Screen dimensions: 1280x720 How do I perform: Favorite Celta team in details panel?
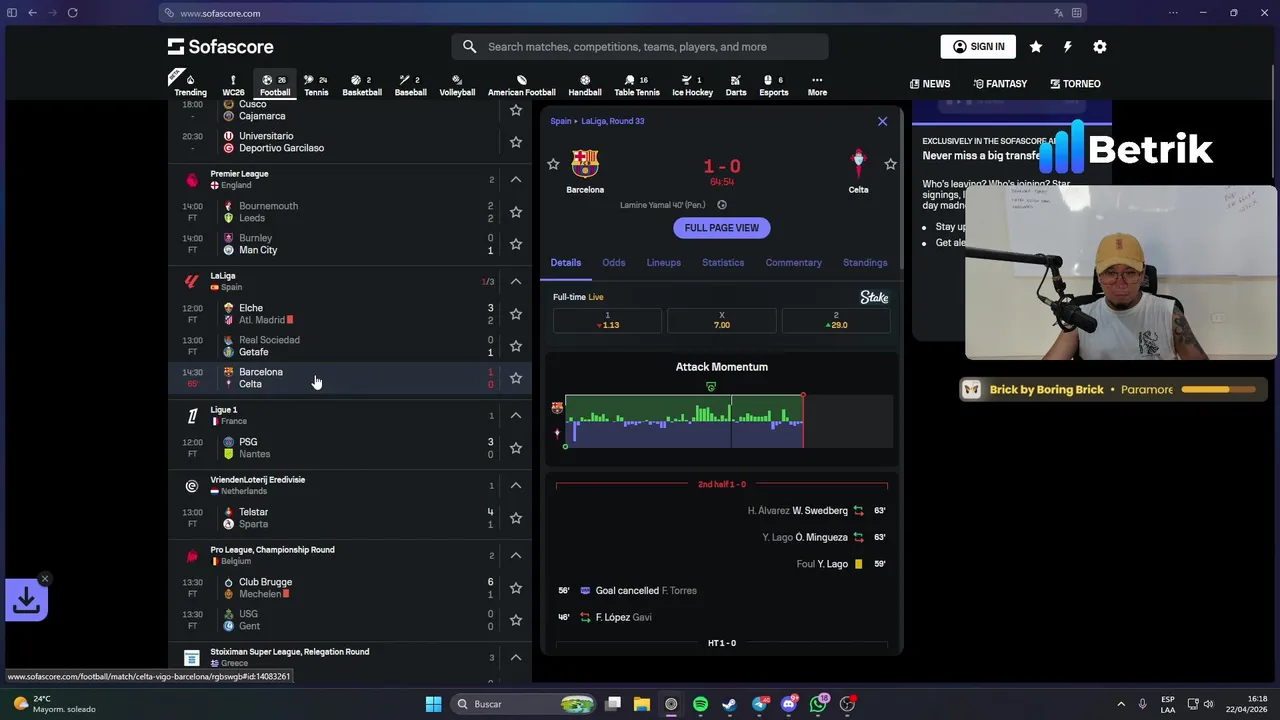tap(890, 164)
